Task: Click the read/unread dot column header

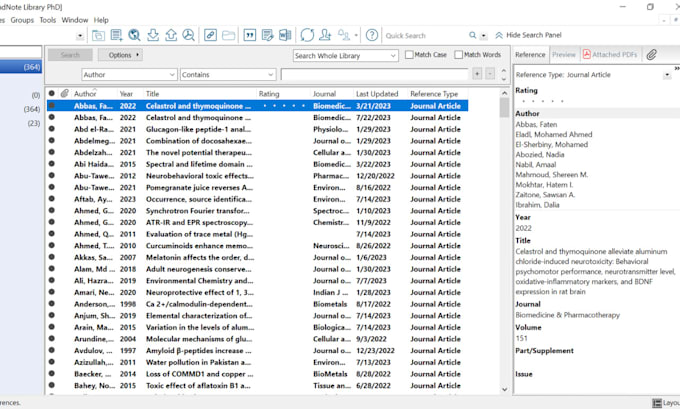Action: 52,93
